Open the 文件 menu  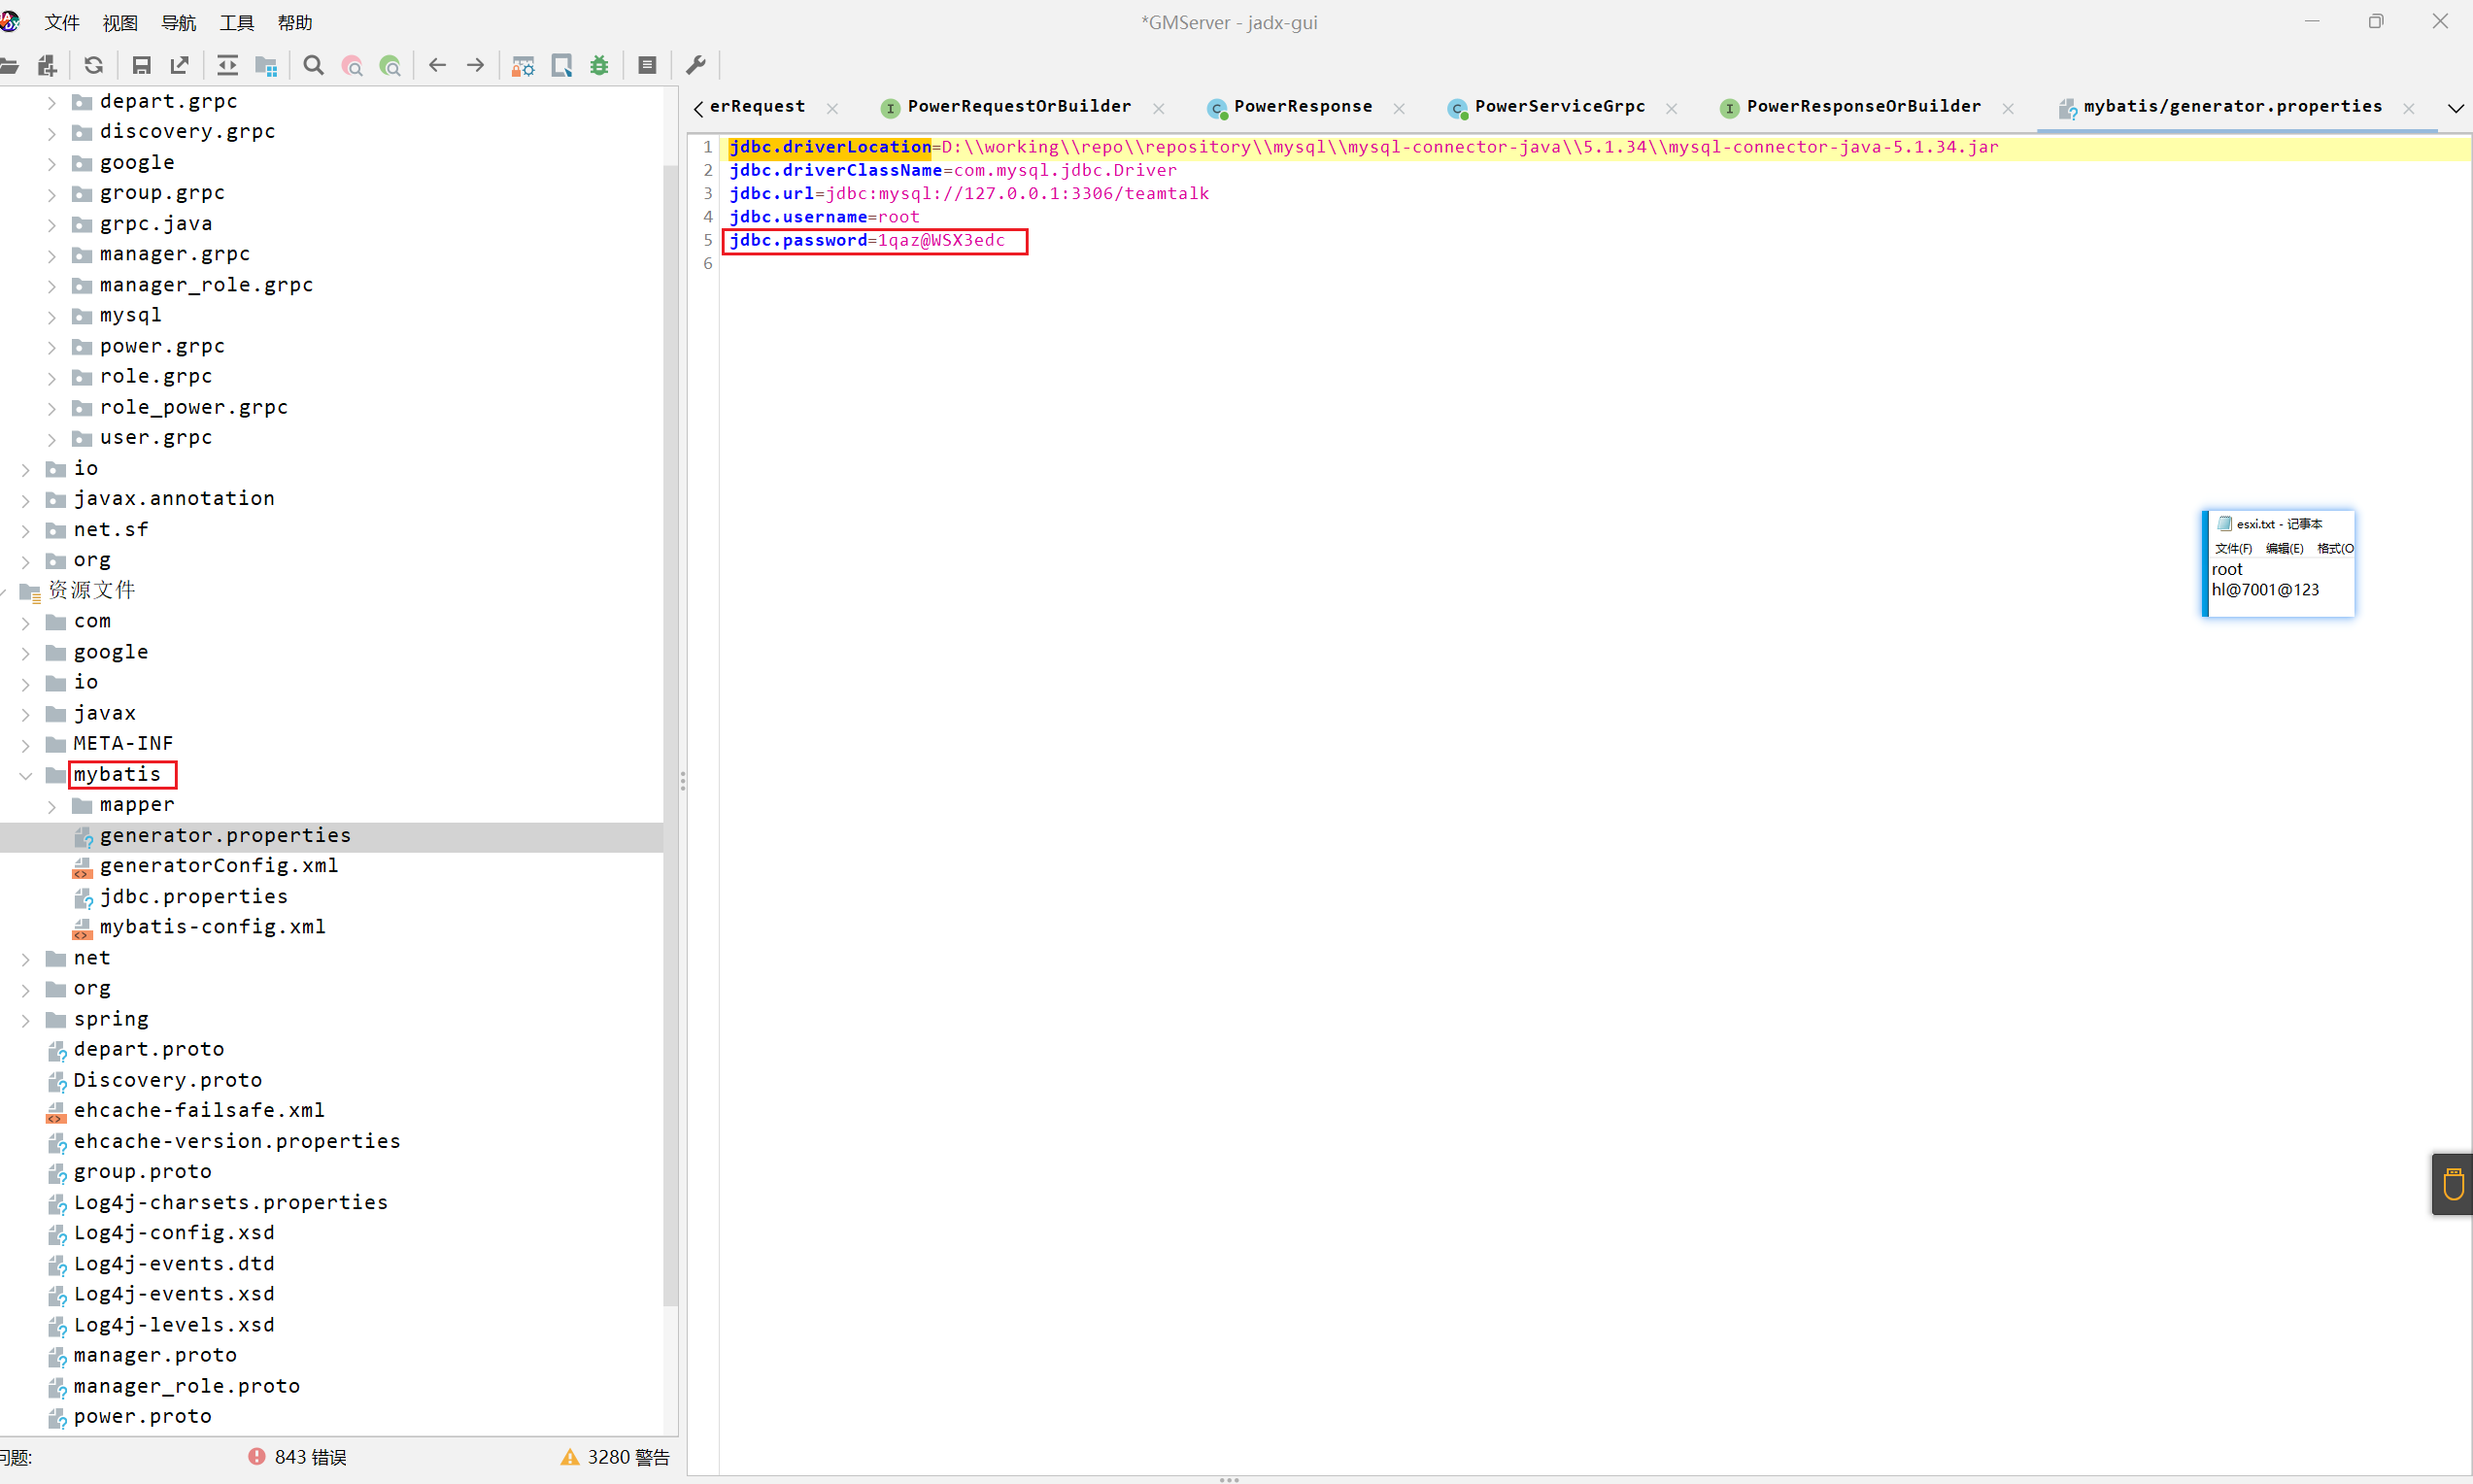click(62, 22)
